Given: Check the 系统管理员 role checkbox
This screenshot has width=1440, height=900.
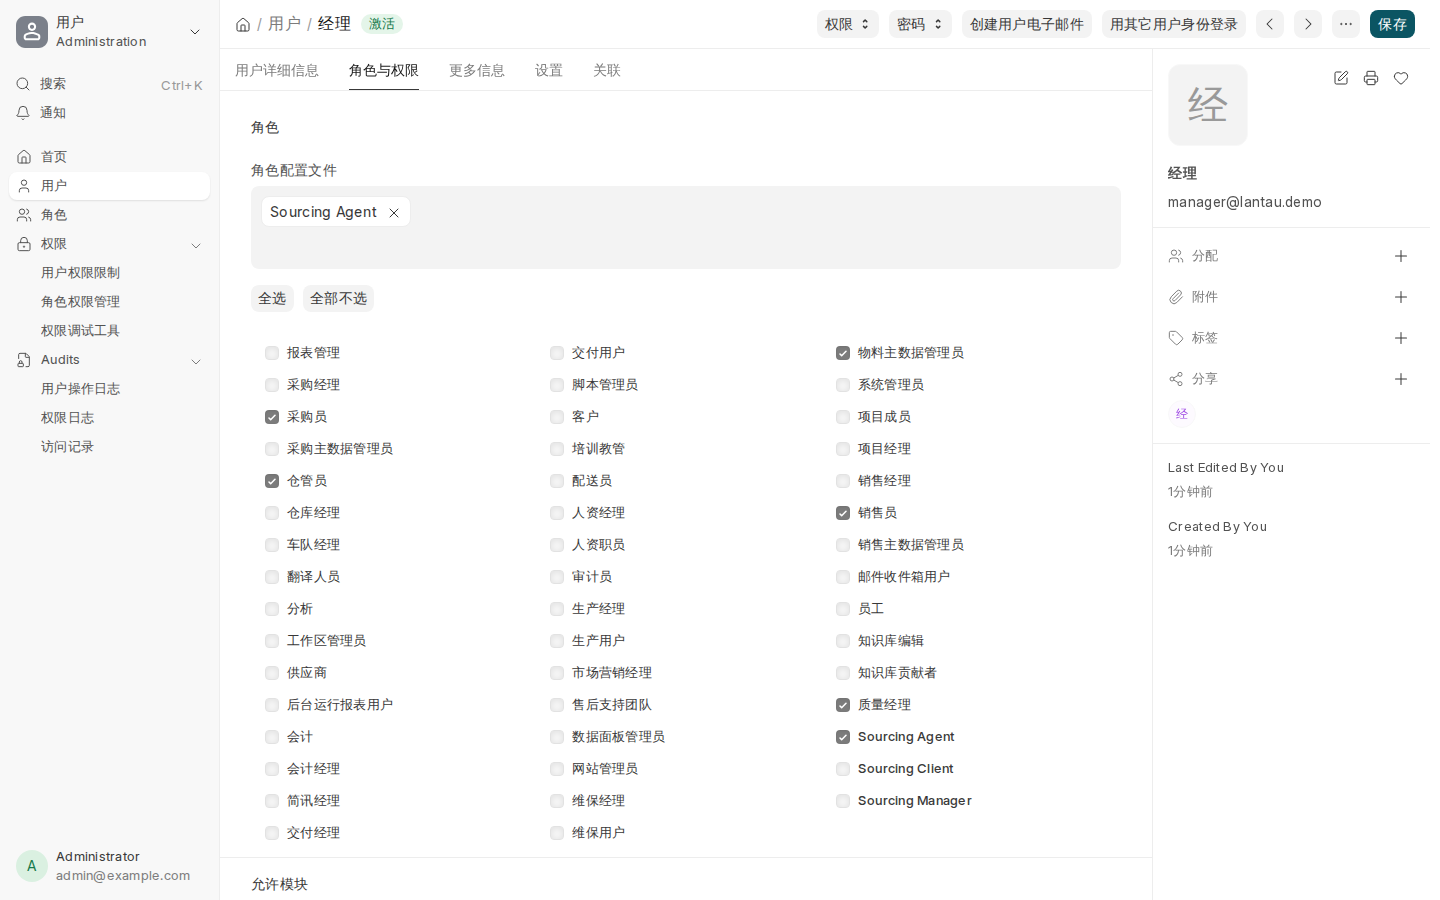Looking at the screenshot, I should pos(843,385).
